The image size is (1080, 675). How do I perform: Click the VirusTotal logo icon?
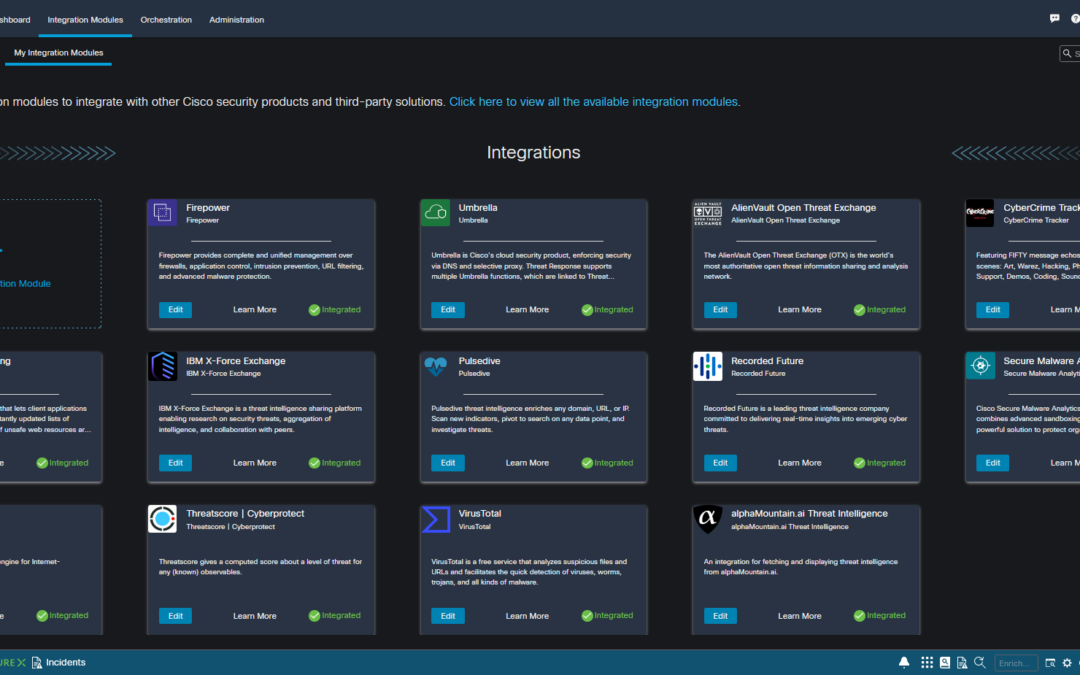pyautogui.click(x=435, y=519)
